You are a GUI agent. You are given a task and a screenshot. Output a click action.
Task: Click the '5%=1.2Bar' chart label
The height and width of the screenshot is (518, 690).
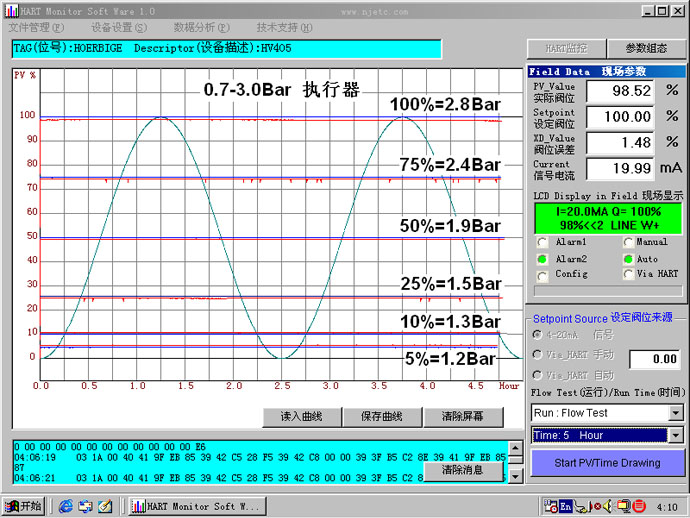tap(450, 359)
